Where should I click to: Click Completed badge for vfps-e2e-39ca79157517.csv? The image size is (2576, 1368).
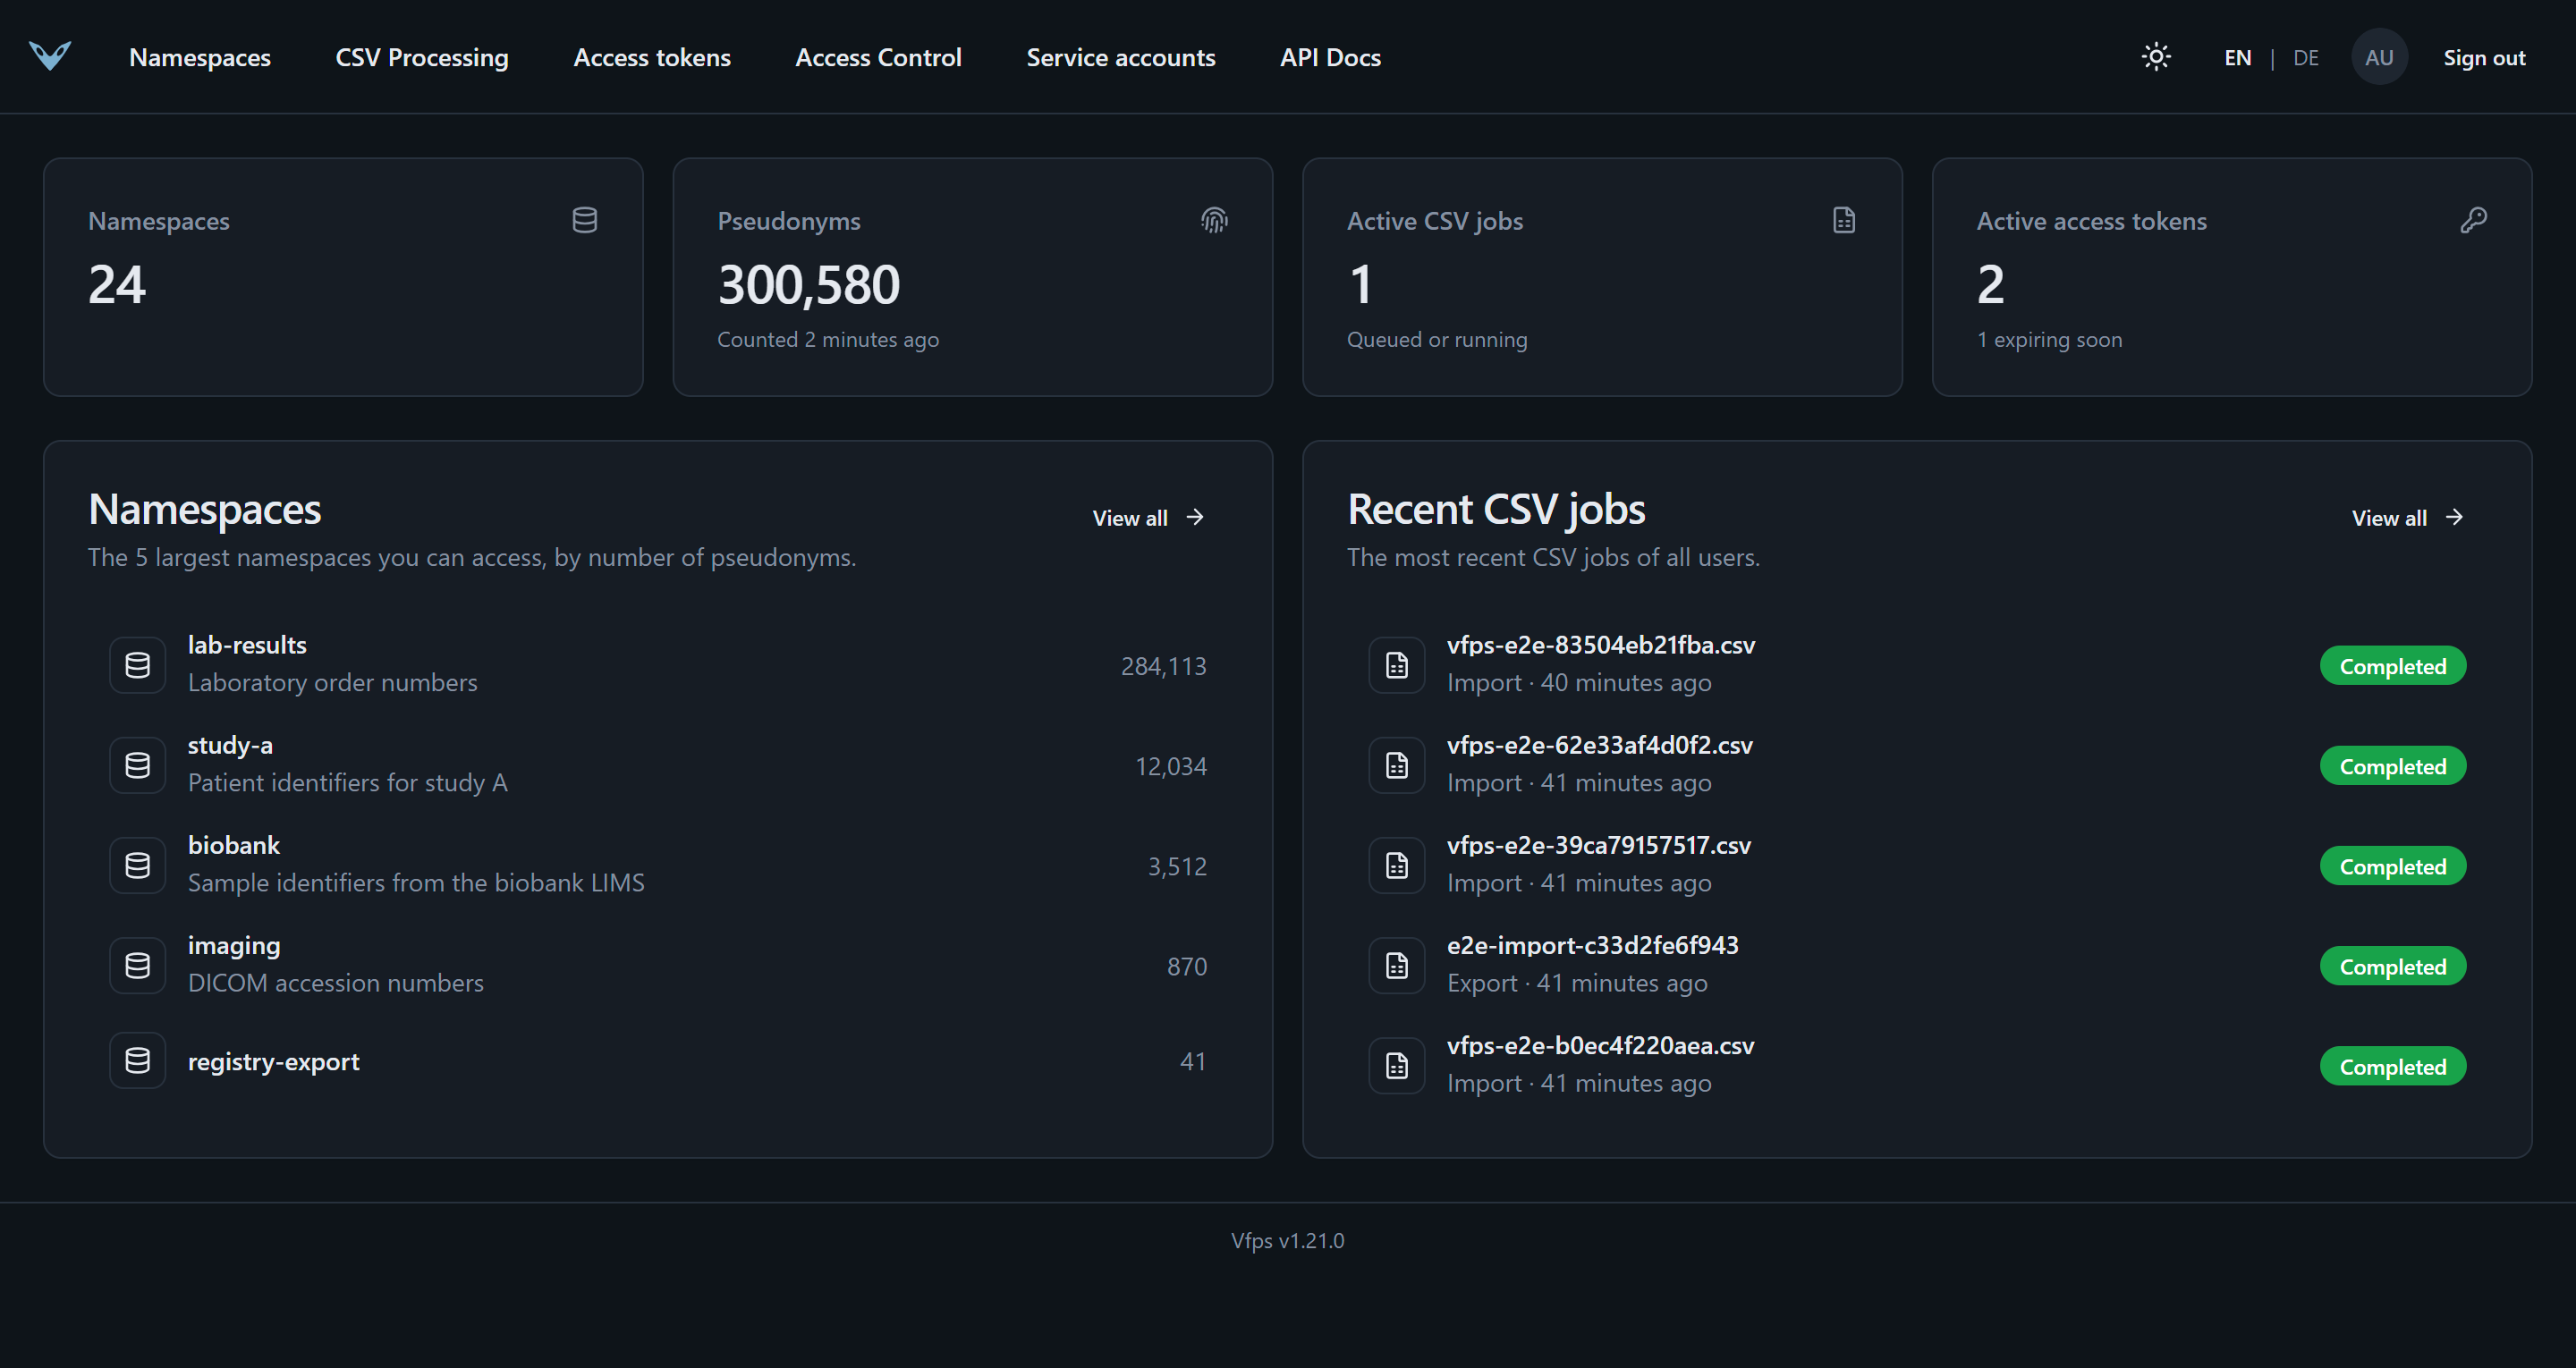2392,866
